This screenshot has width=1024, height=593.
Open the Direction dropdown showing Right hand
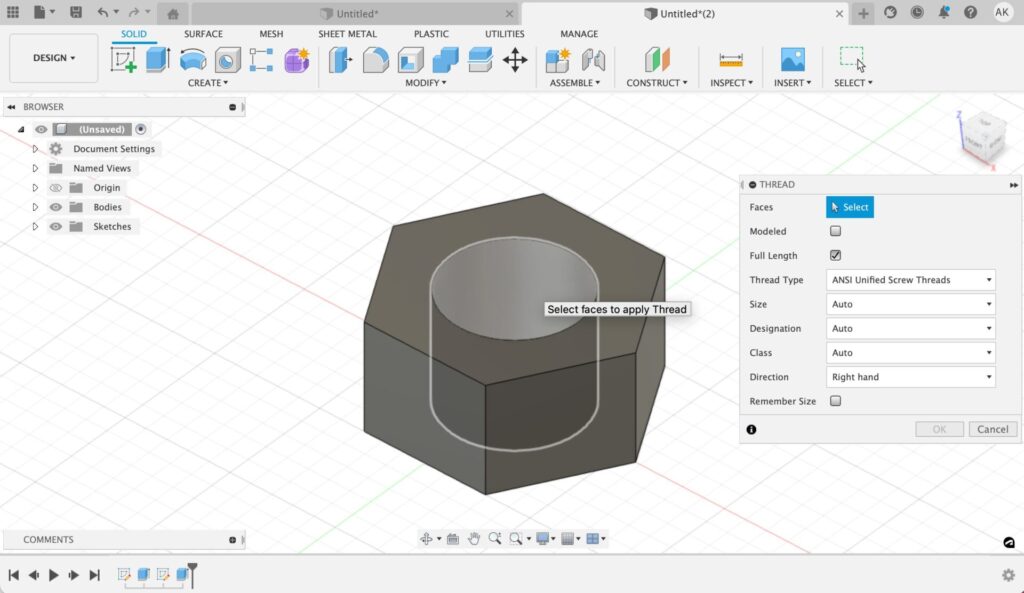(910, 377)
